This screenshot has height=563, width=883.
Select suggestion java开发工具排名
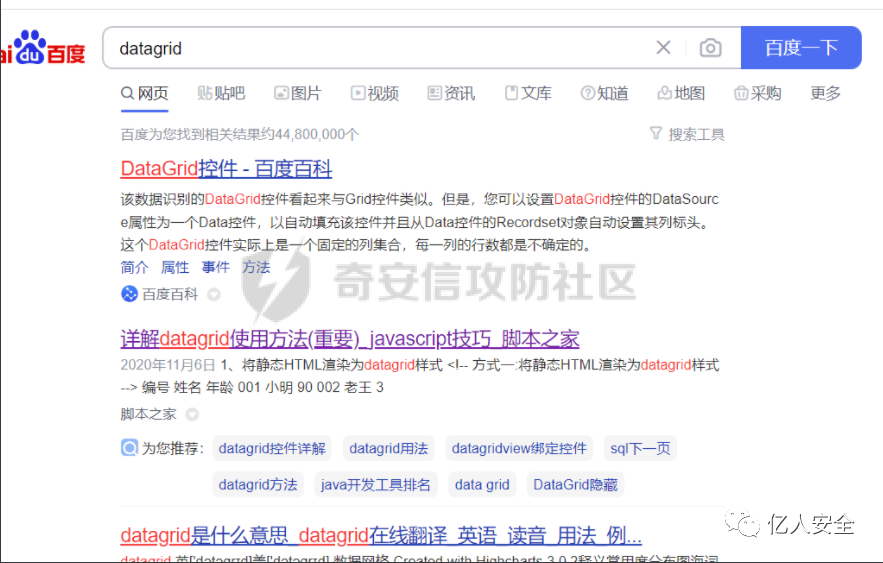click(x=376, y=485)
